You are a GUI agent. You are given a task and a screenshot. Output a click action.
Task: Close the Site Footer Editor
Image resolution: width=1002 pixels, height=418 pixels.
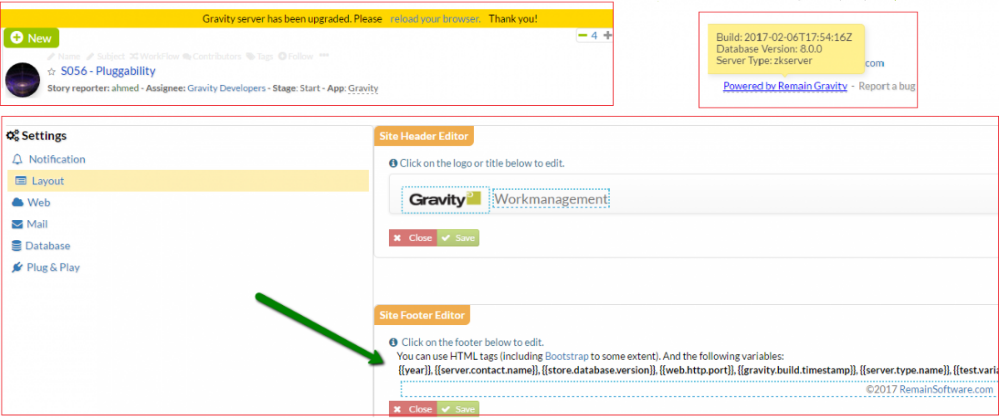413,409
